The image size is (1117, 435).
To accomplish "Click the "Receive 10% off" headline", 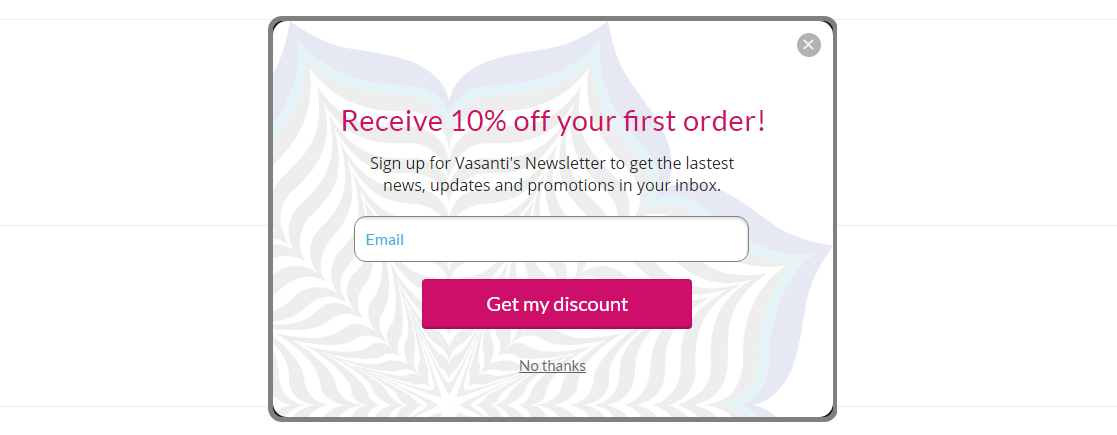I will point(553,121).
